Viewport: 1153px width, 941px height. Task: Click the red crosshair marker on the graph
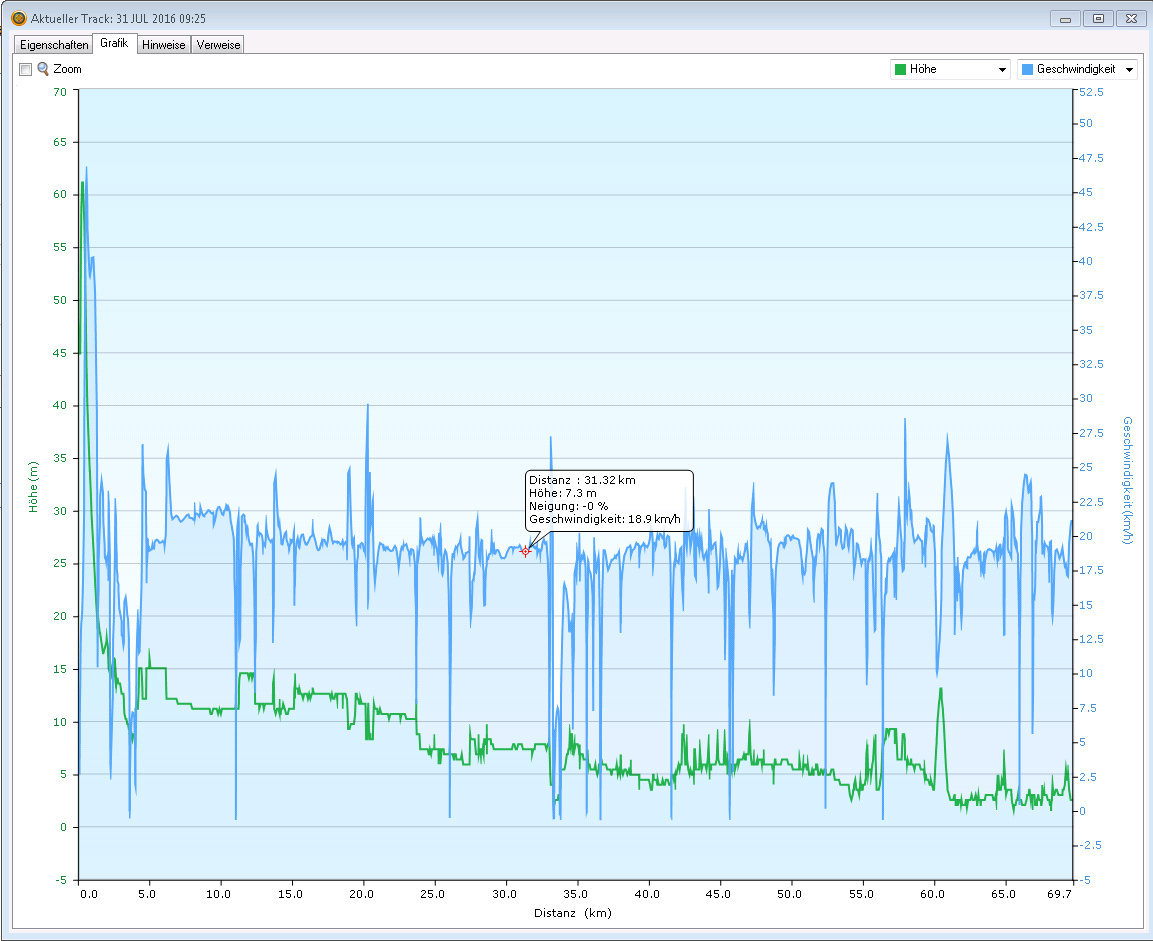(525, 551)
